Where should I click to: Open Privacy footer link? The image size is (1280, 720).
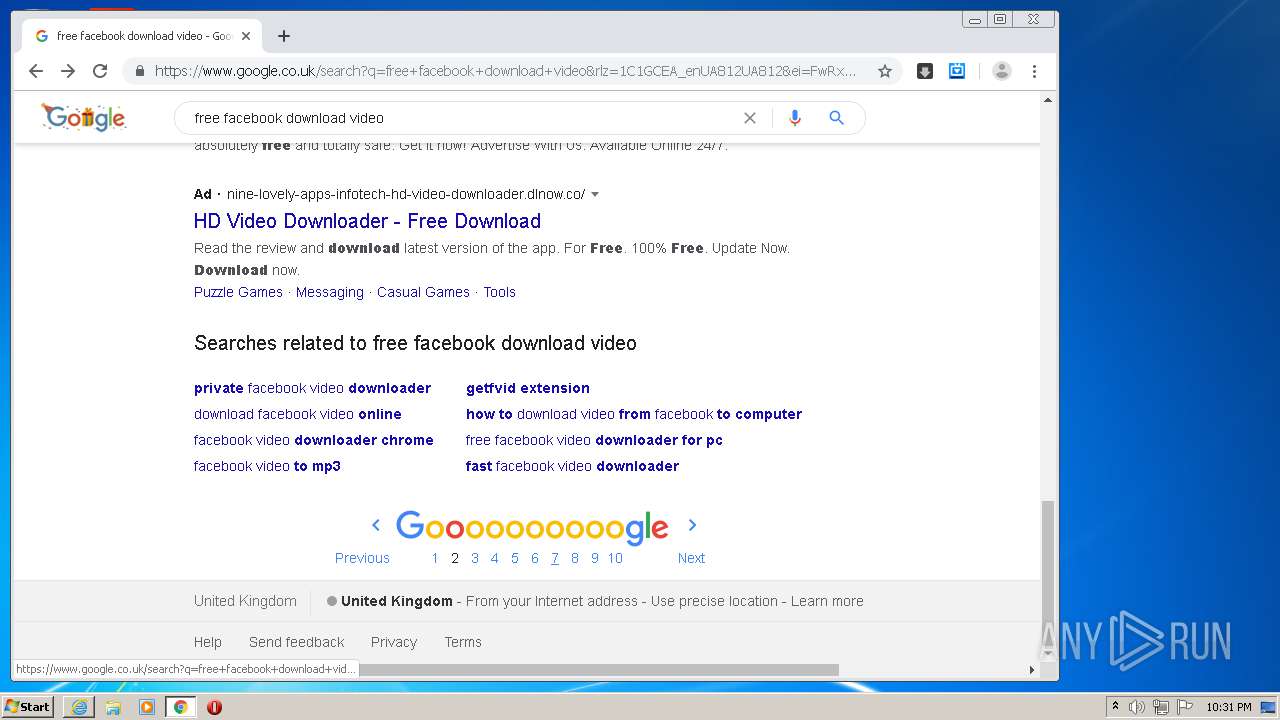[x=394, y=642]
